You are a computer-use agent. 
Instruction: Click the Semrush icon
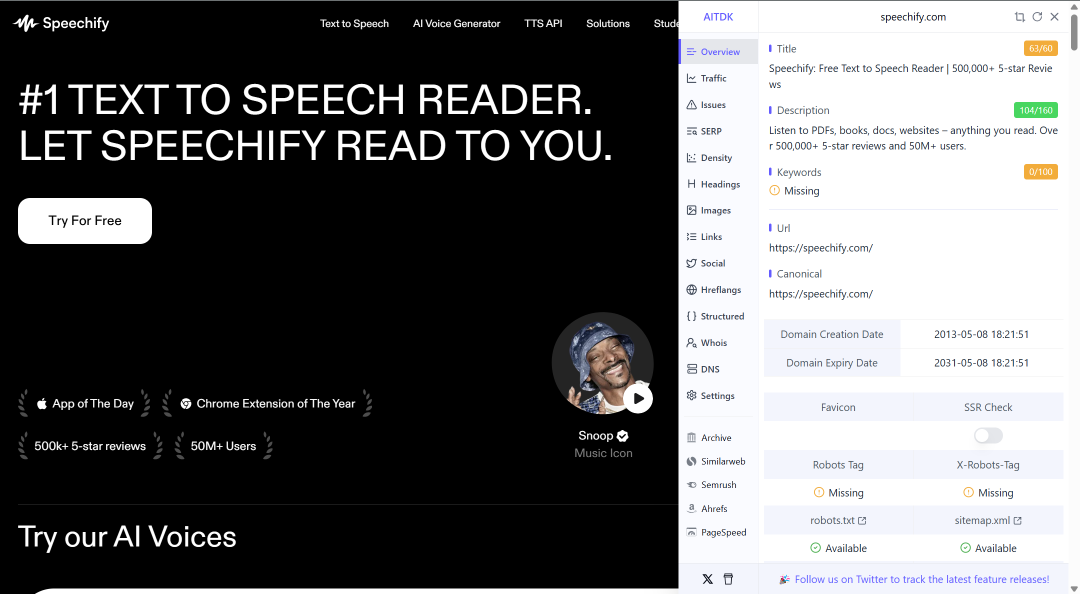coord(692,485)
